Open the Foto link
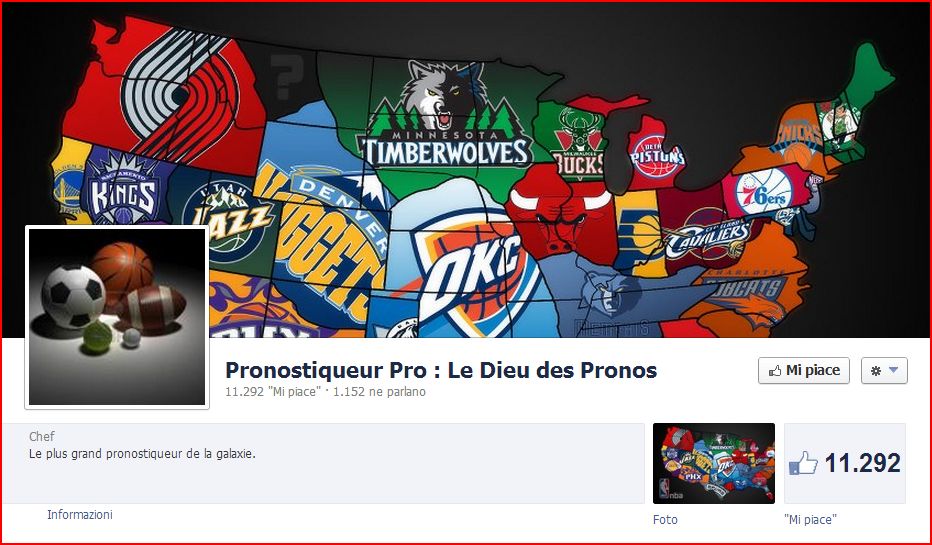The image size is (932, 545). point(665,519)
